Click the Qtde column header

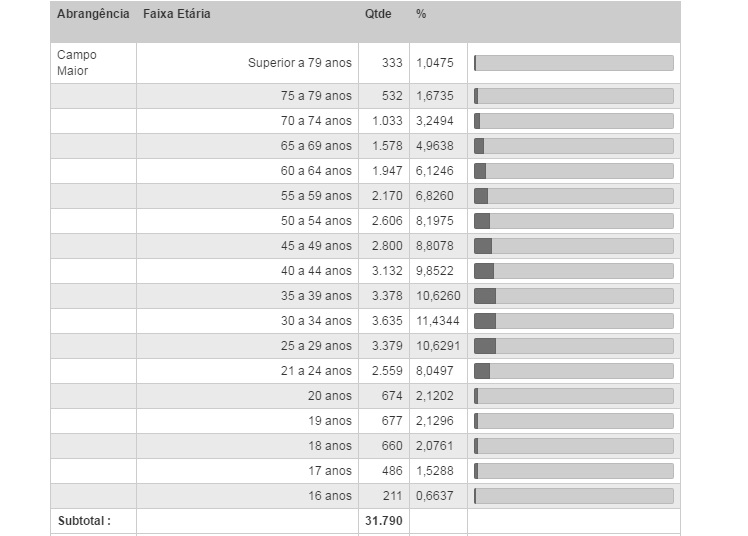(378, 14)
